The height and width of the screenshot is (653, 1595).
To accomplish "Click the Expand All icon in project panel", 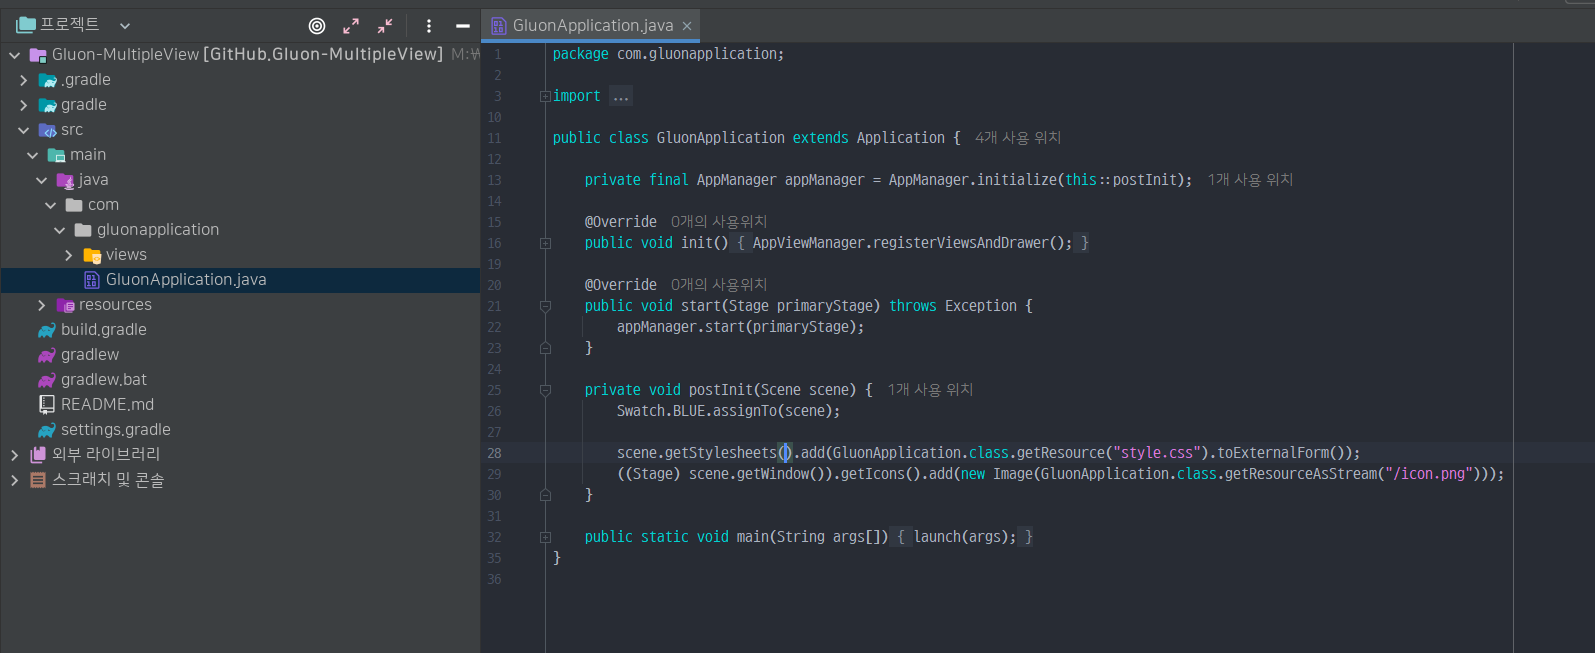I will (x=351, y=26).
